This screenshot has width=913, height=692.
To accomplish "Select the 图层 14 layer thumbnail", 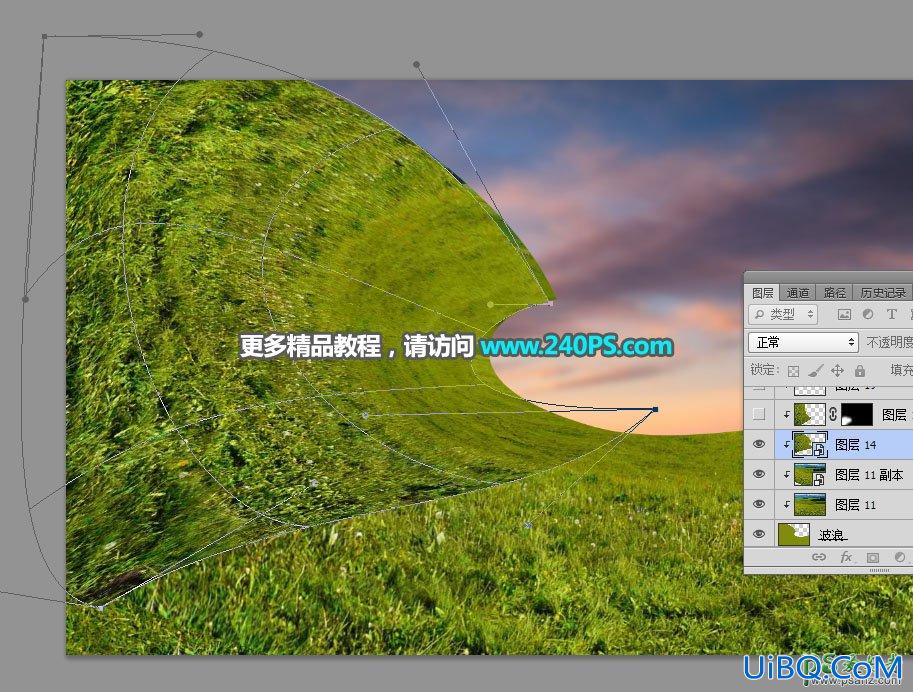I will click(x=810, y=444).
